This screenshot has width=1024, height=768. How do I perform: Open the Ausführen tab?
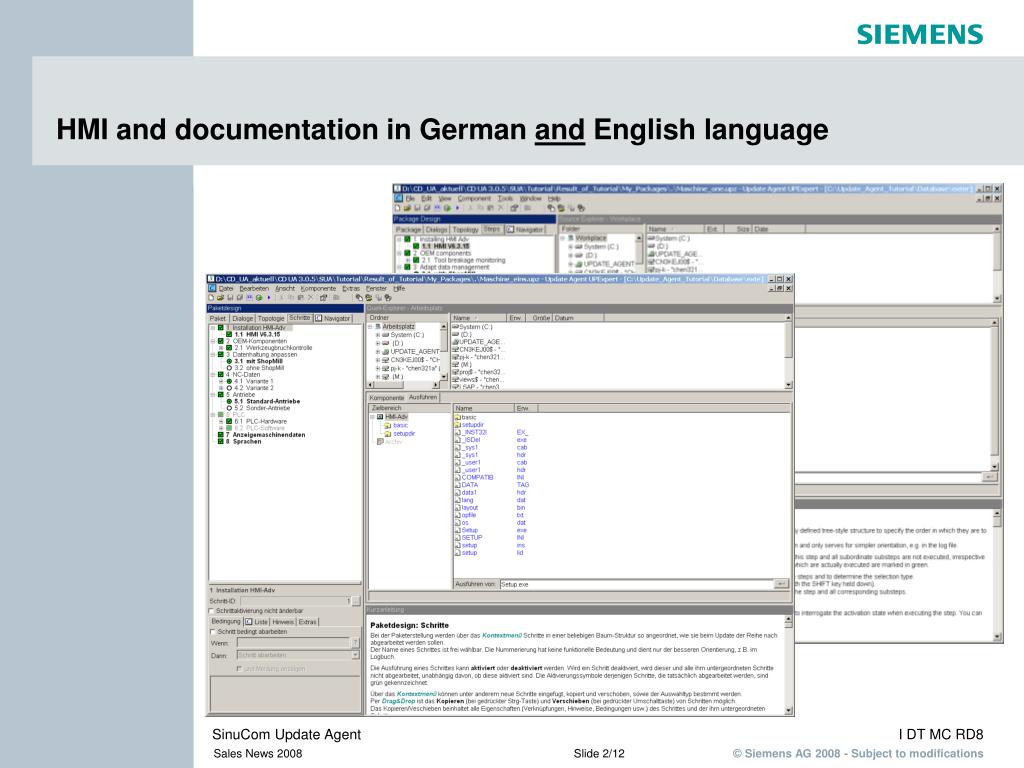pos(423,397)
